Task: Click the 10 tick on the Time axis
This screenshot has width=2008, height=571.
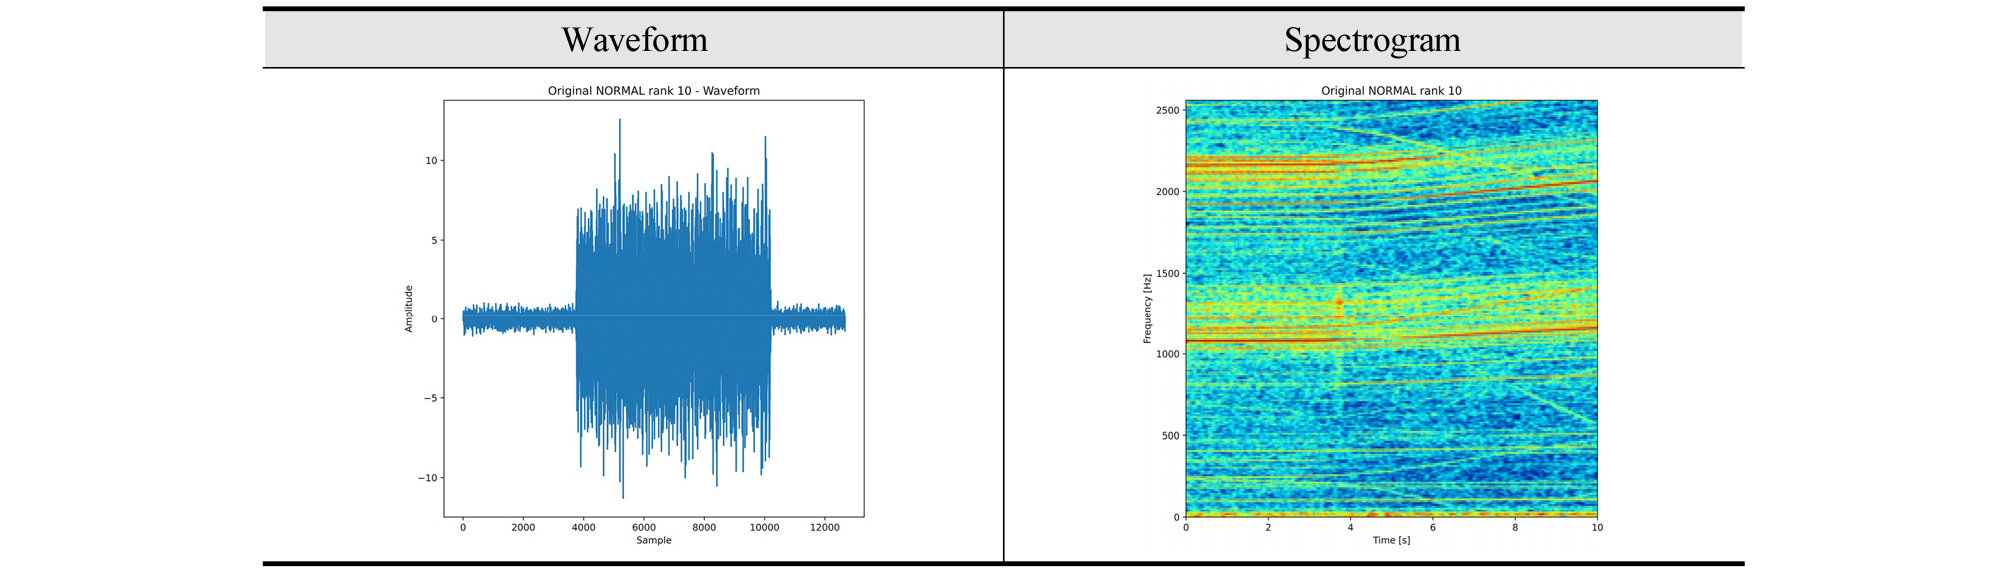Action: pos(1597,528)
